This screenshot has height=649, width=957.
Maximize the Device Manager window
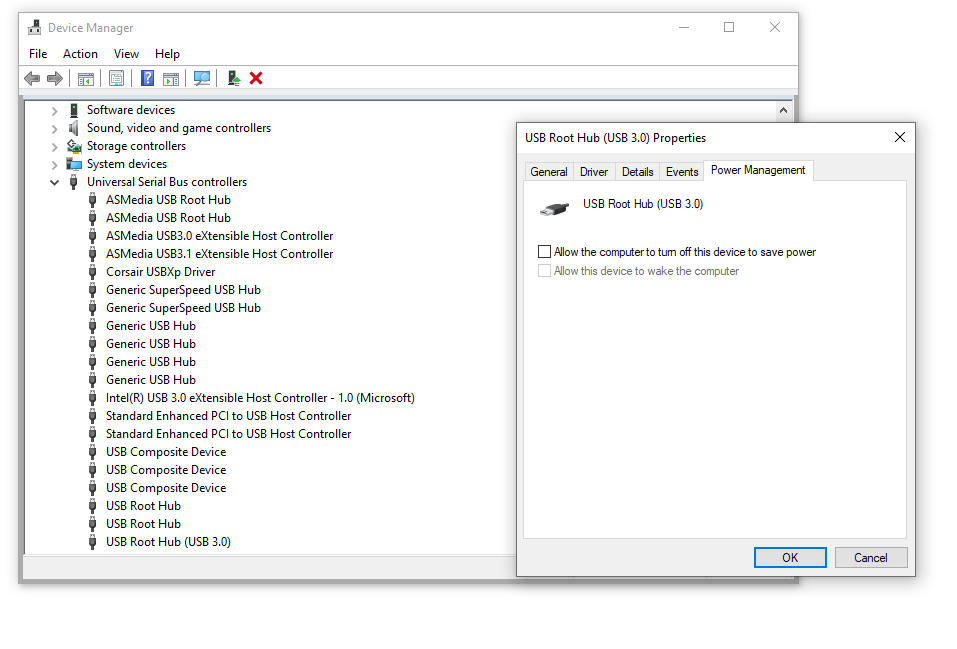(x=729, y=27)
